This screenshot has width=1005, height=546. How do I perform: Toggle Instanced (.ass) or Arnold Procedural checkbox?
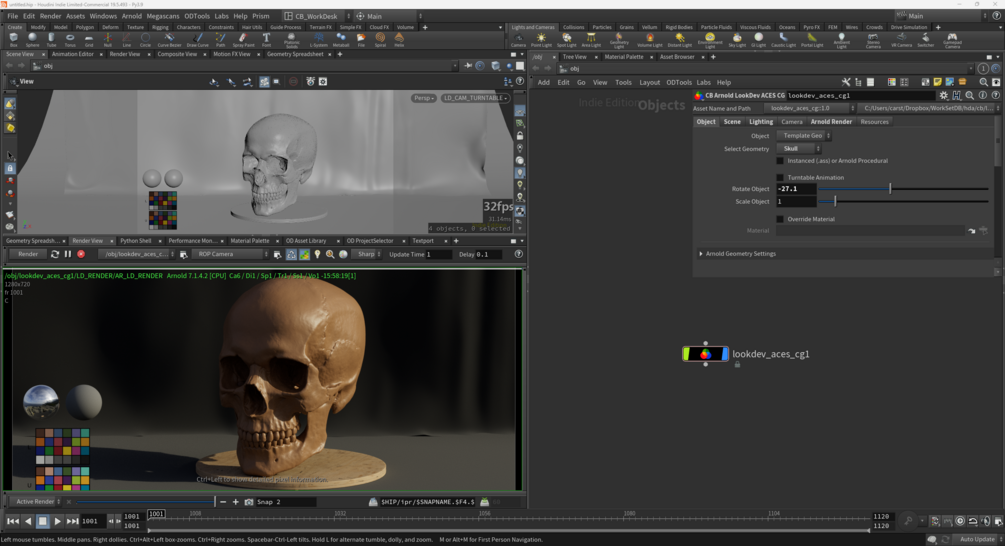(x=780, y=160)
